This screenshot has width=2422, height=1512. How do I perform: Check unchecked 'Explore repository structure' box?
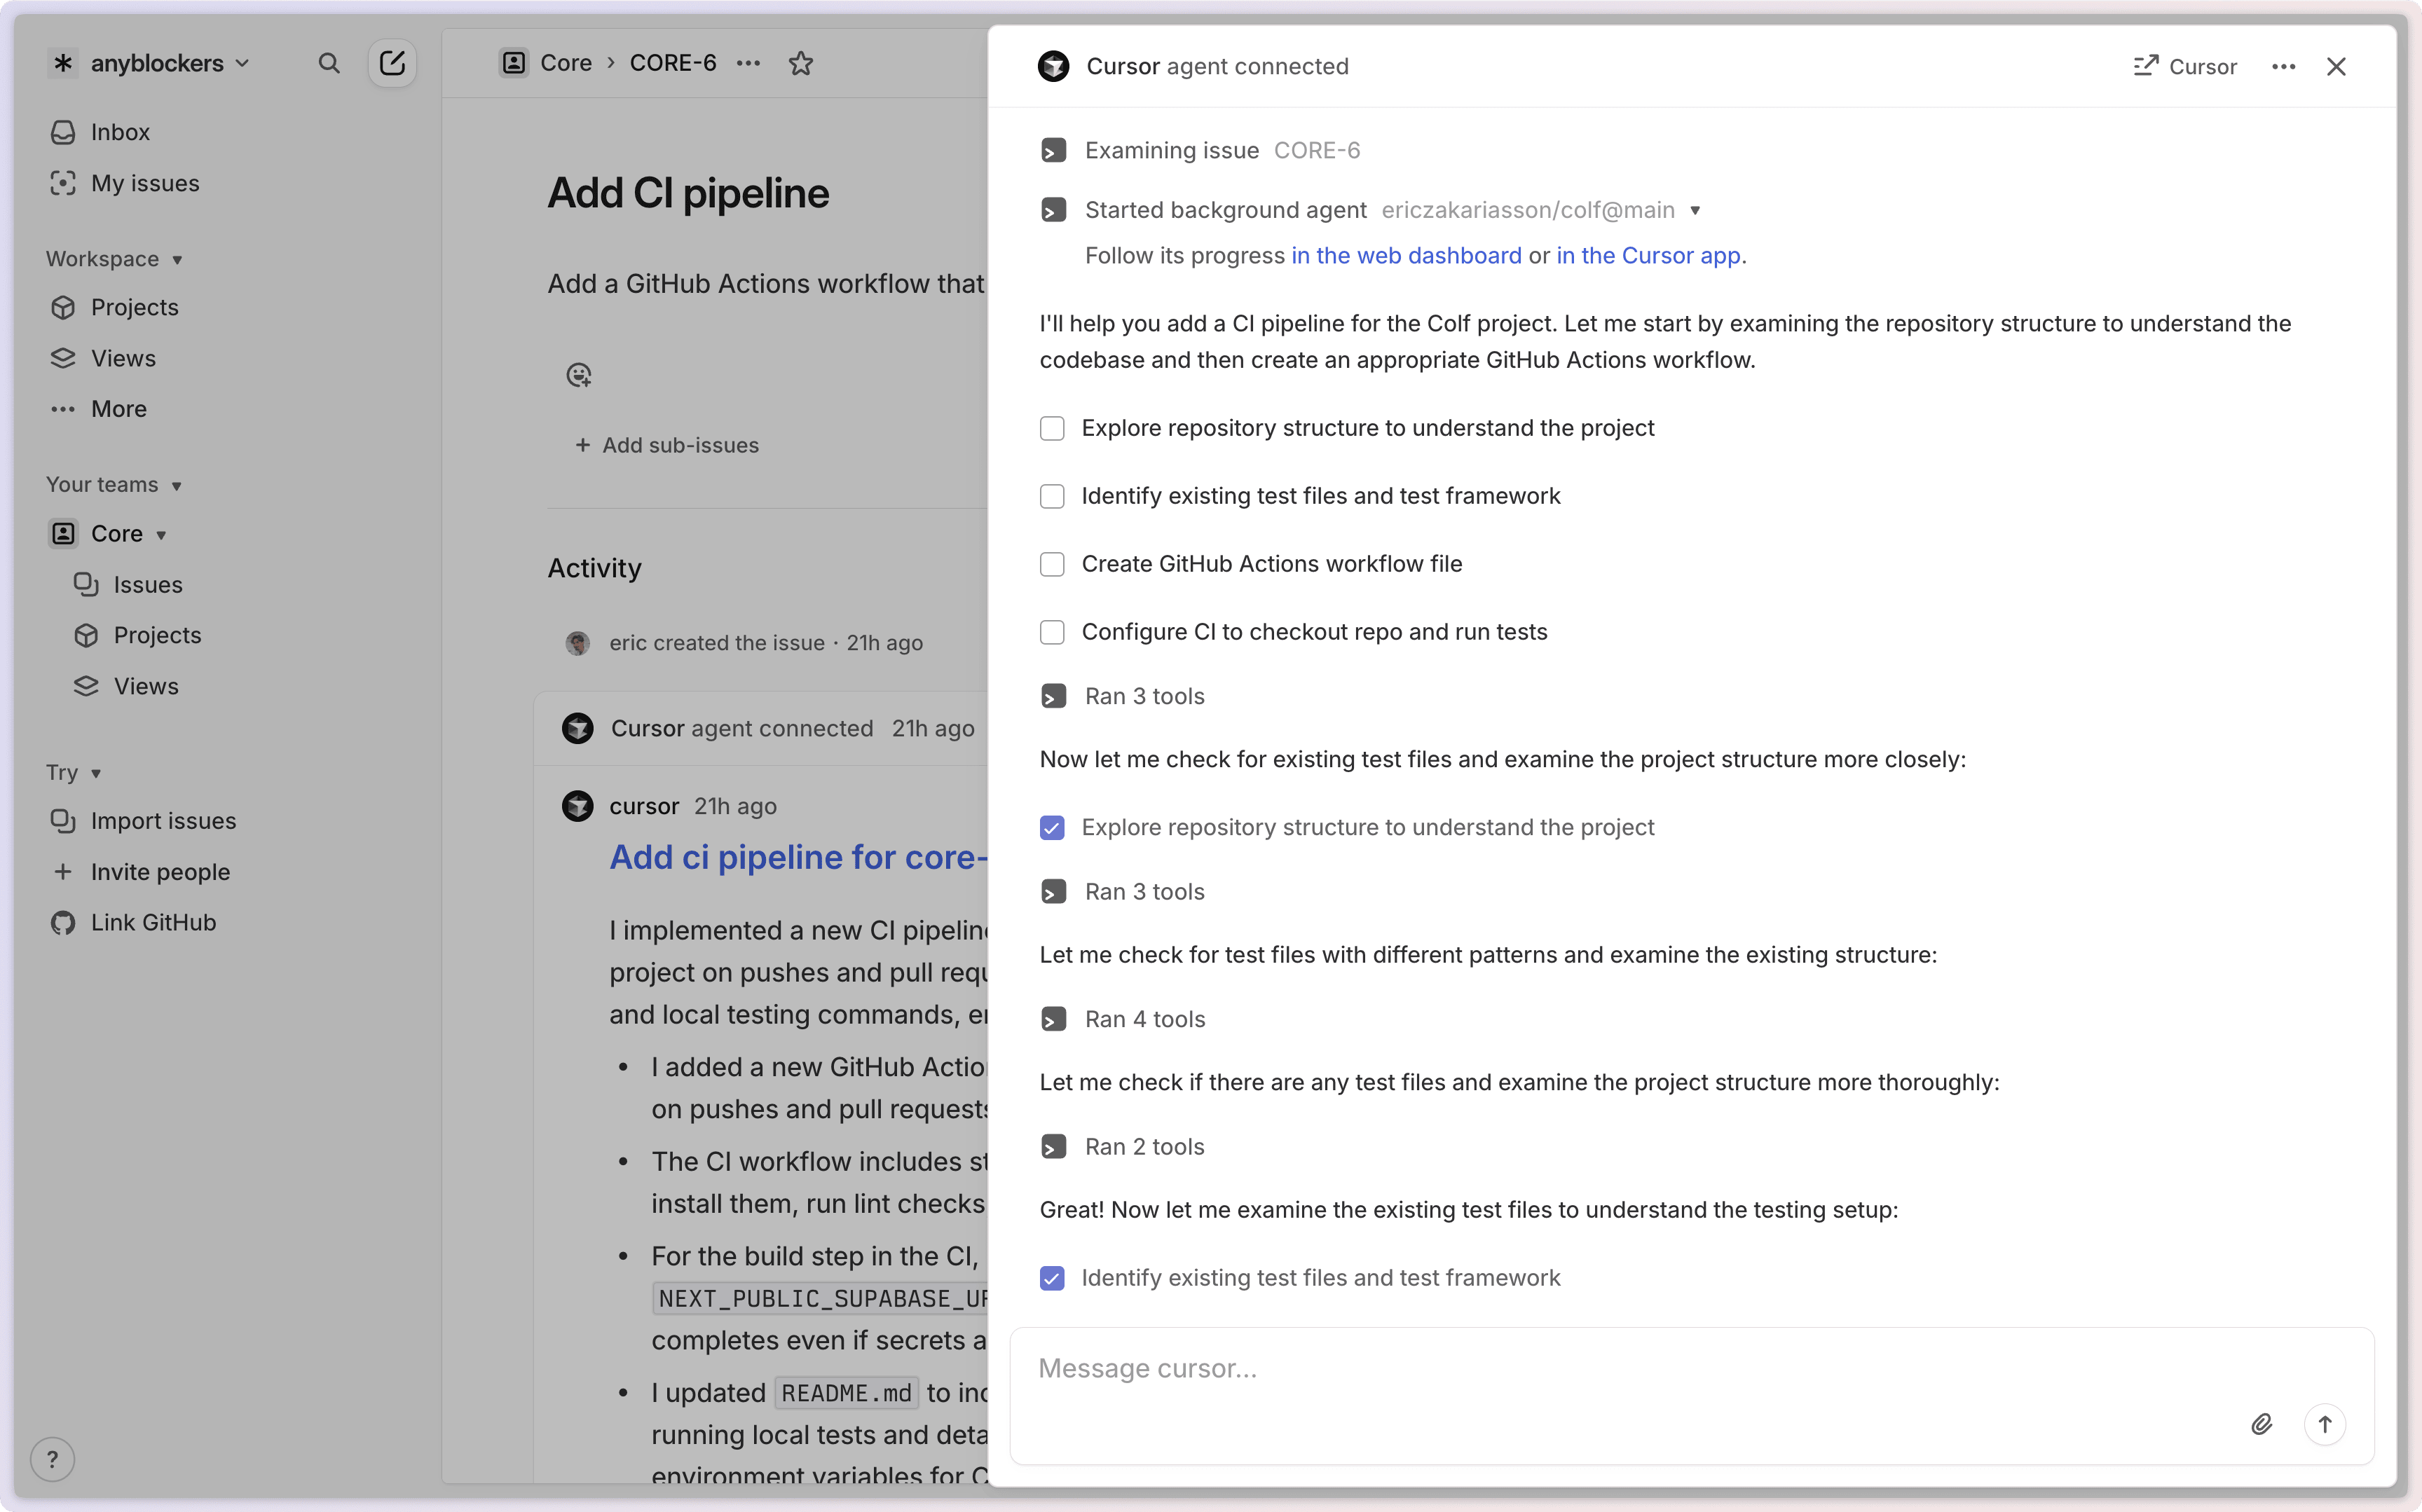pyautogui.click(x=1052, y=429)
